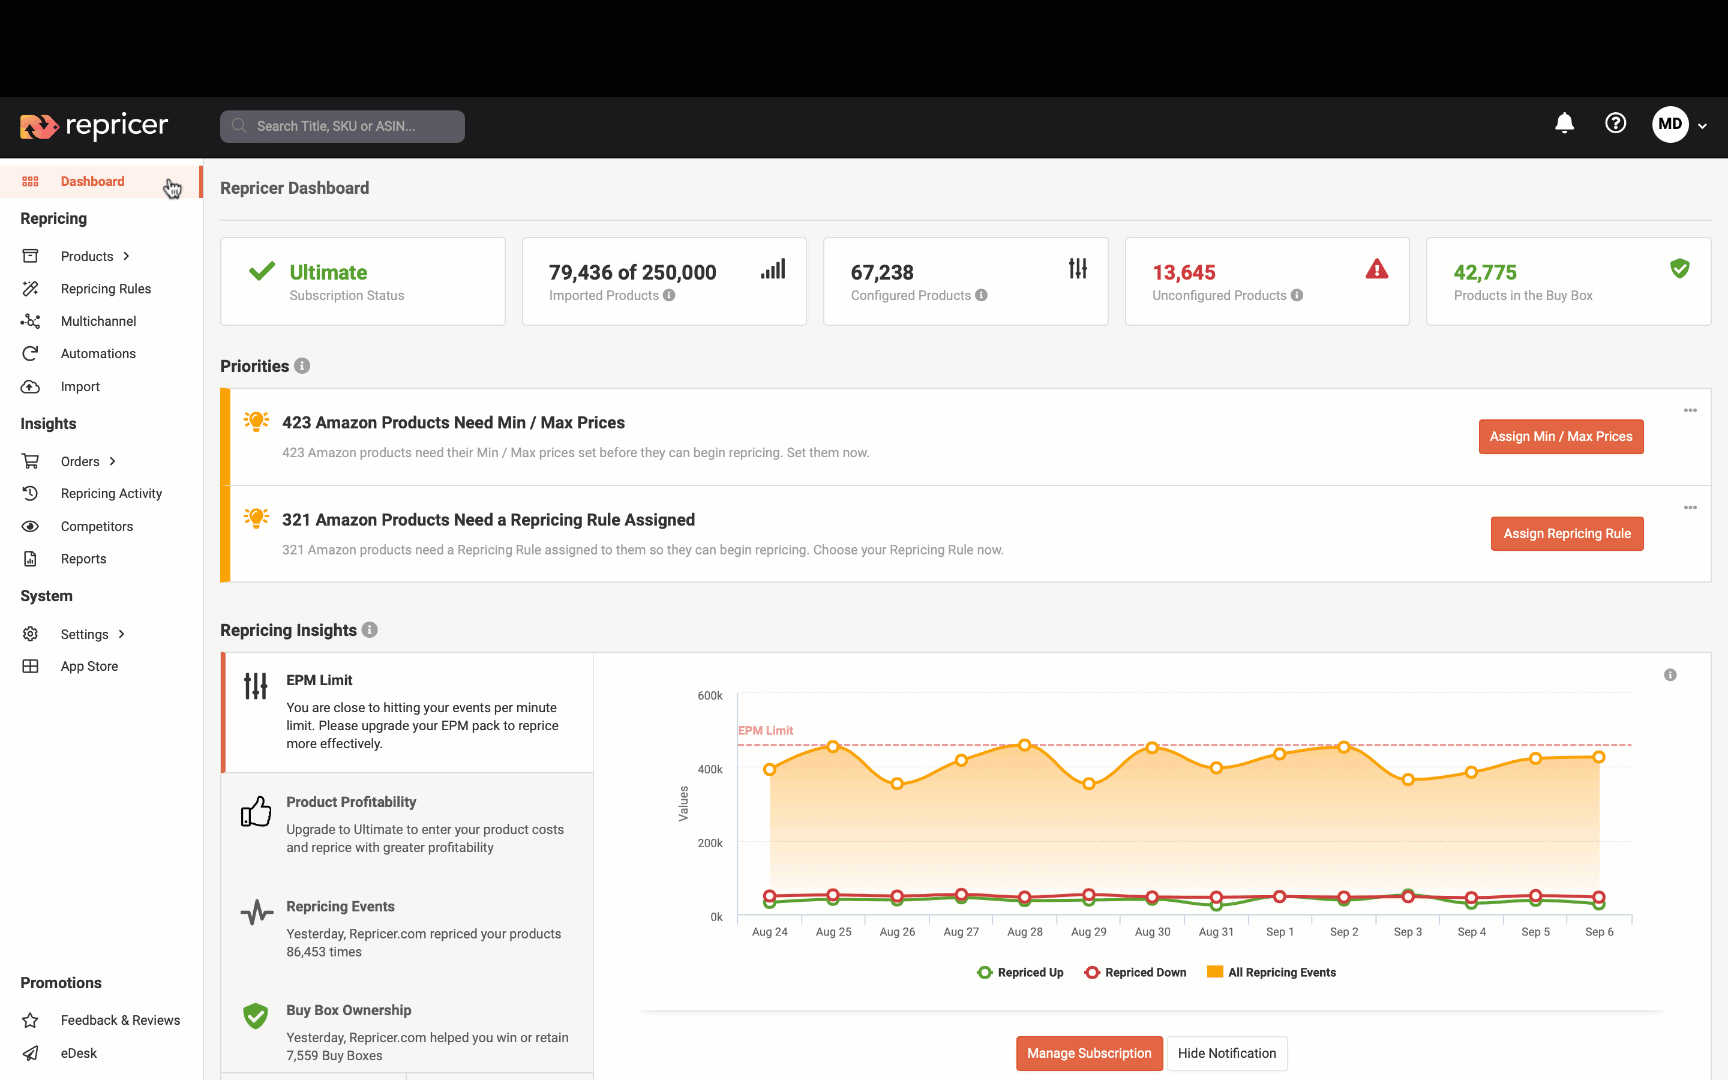Click the Repricing Activity history icon
This screenshot has height=1080, width=1728.
(x=30, y=494)
